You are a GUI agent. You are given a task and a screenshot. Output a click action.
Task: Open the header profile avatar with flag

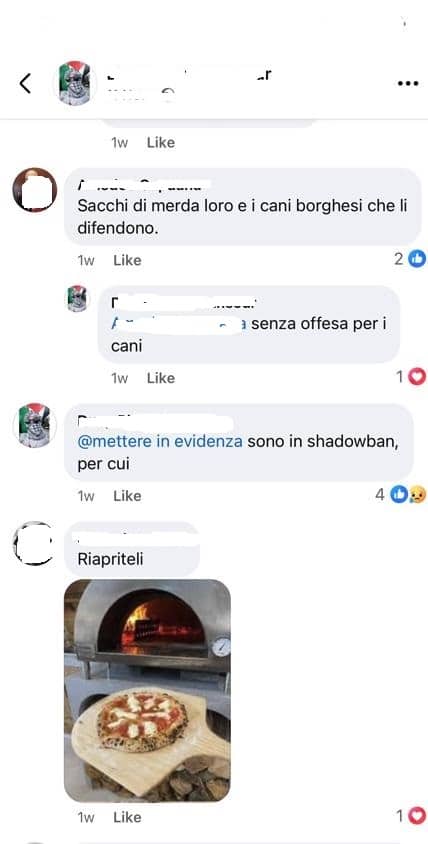[x=75, y=83]
